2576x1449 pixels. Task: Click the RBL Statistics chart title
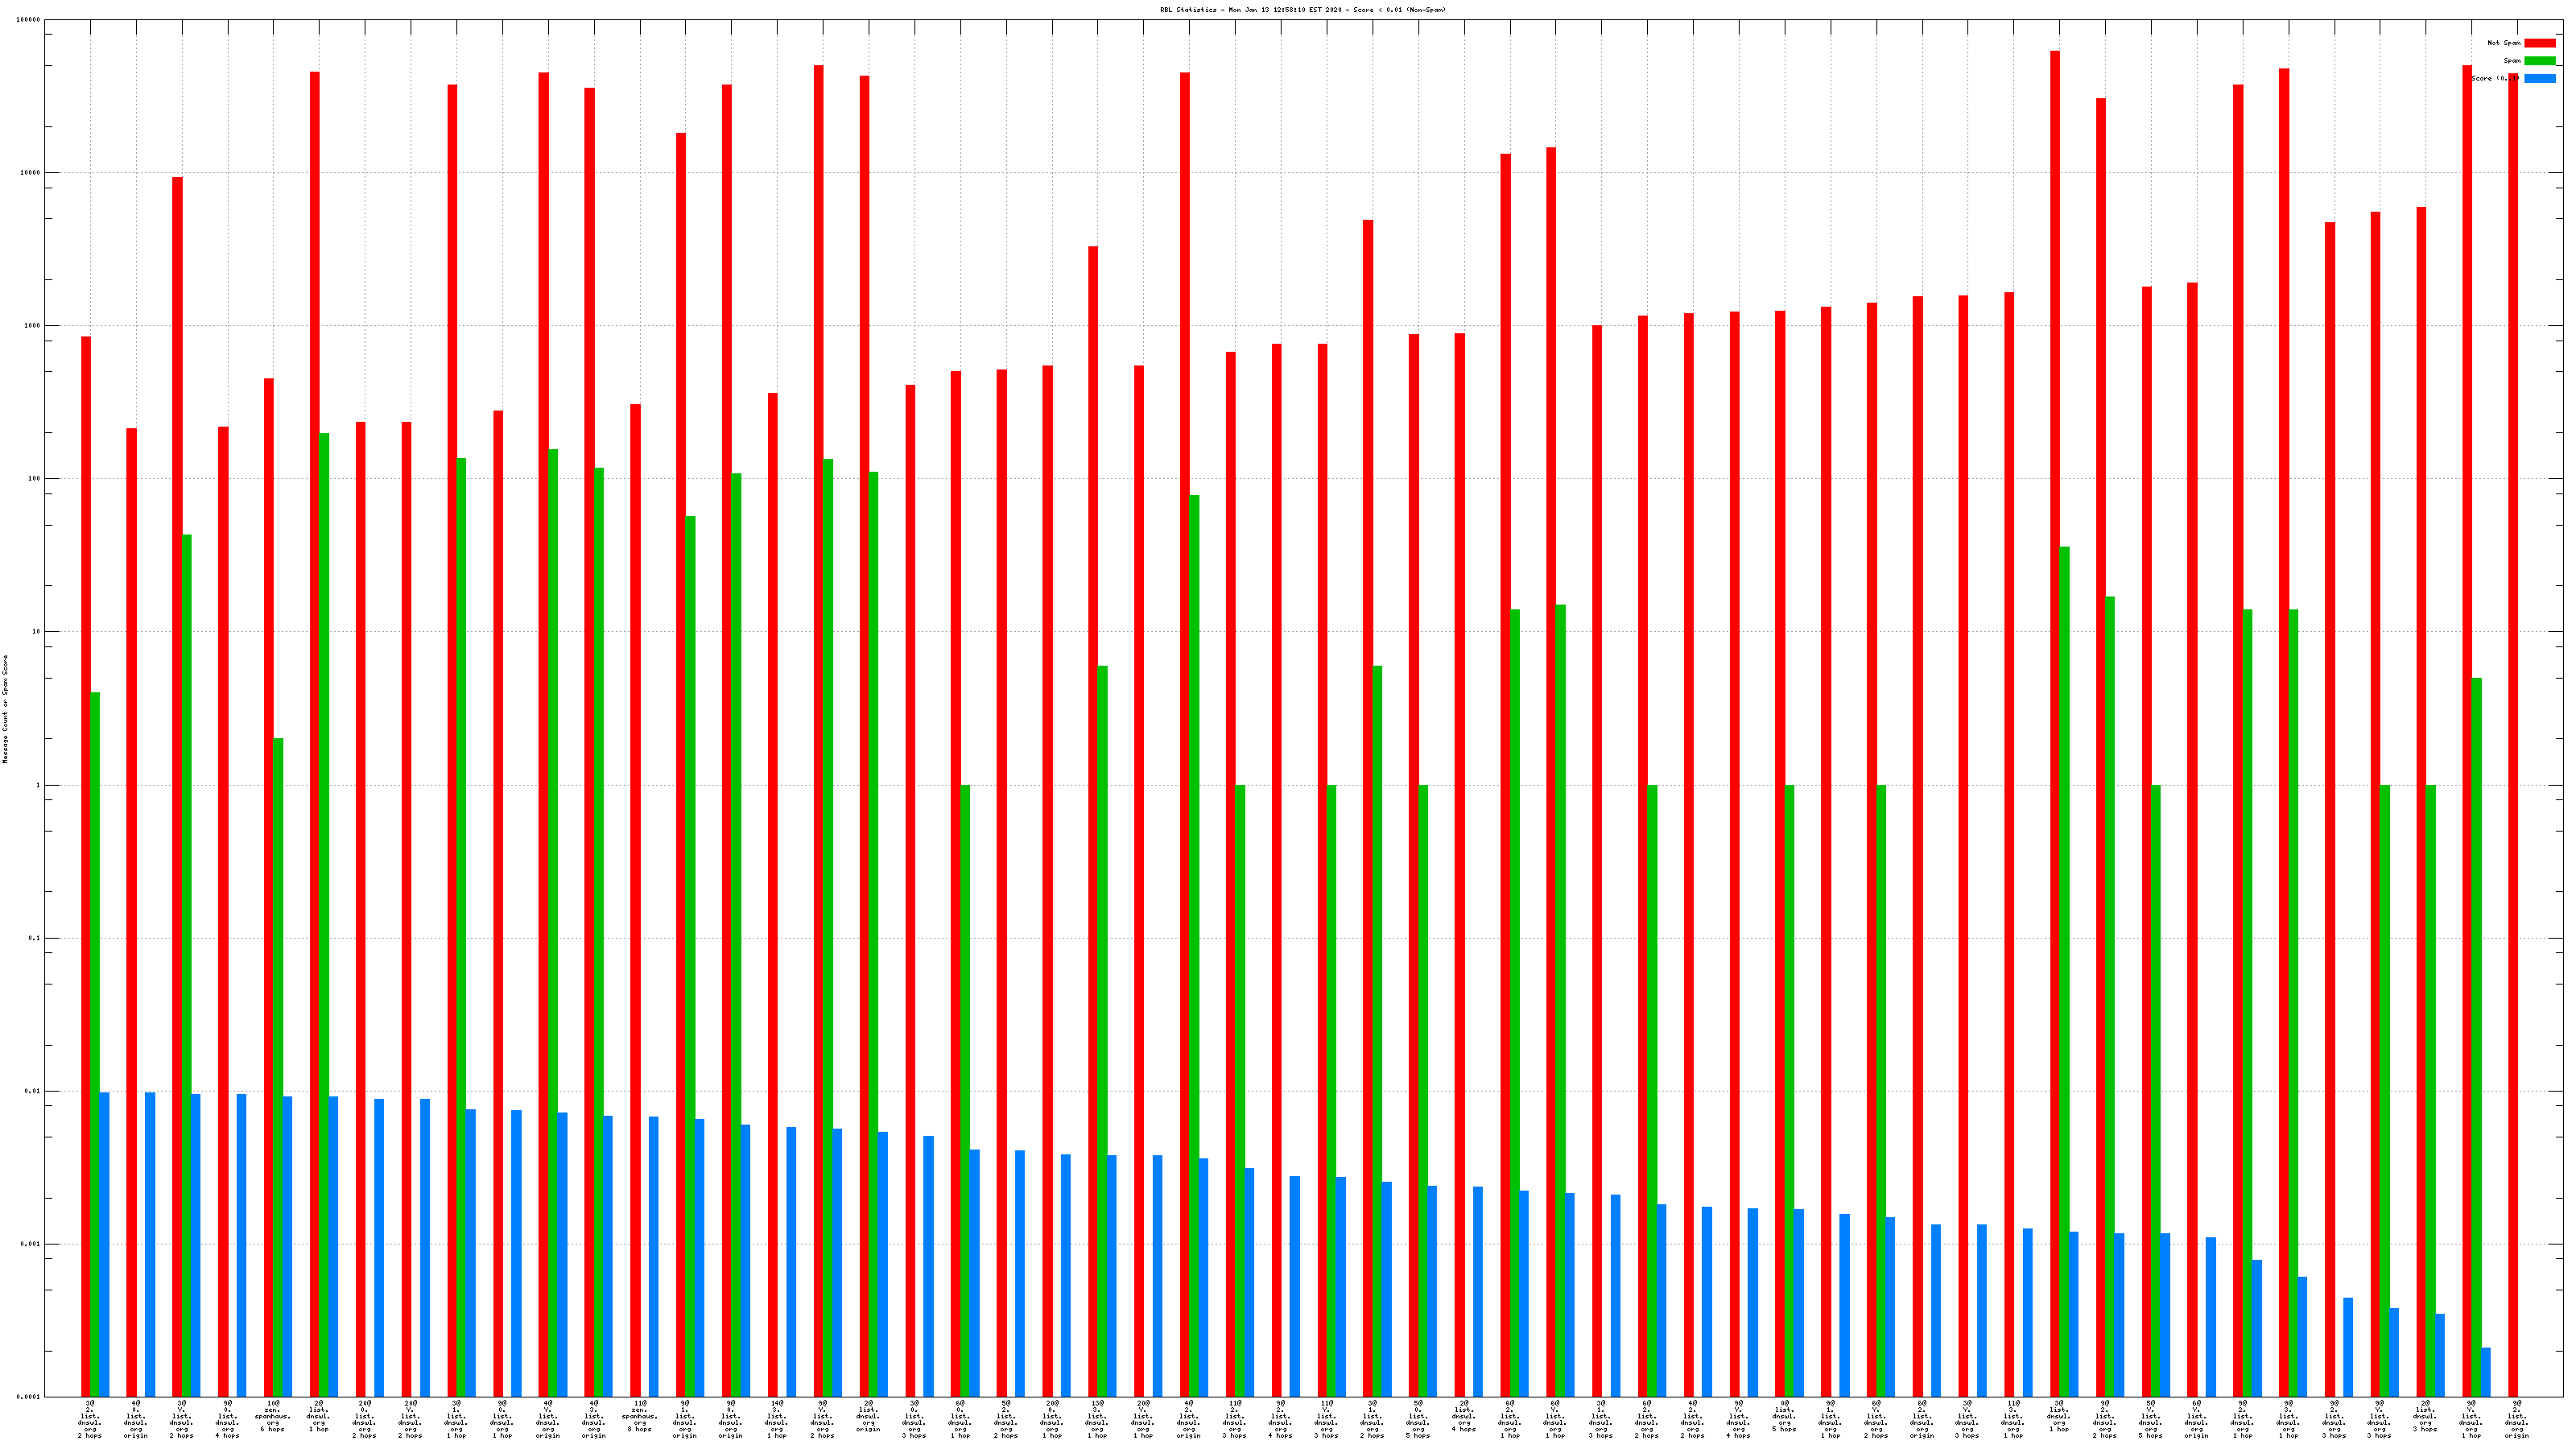pyautogui.click(x=1302, y=10)
